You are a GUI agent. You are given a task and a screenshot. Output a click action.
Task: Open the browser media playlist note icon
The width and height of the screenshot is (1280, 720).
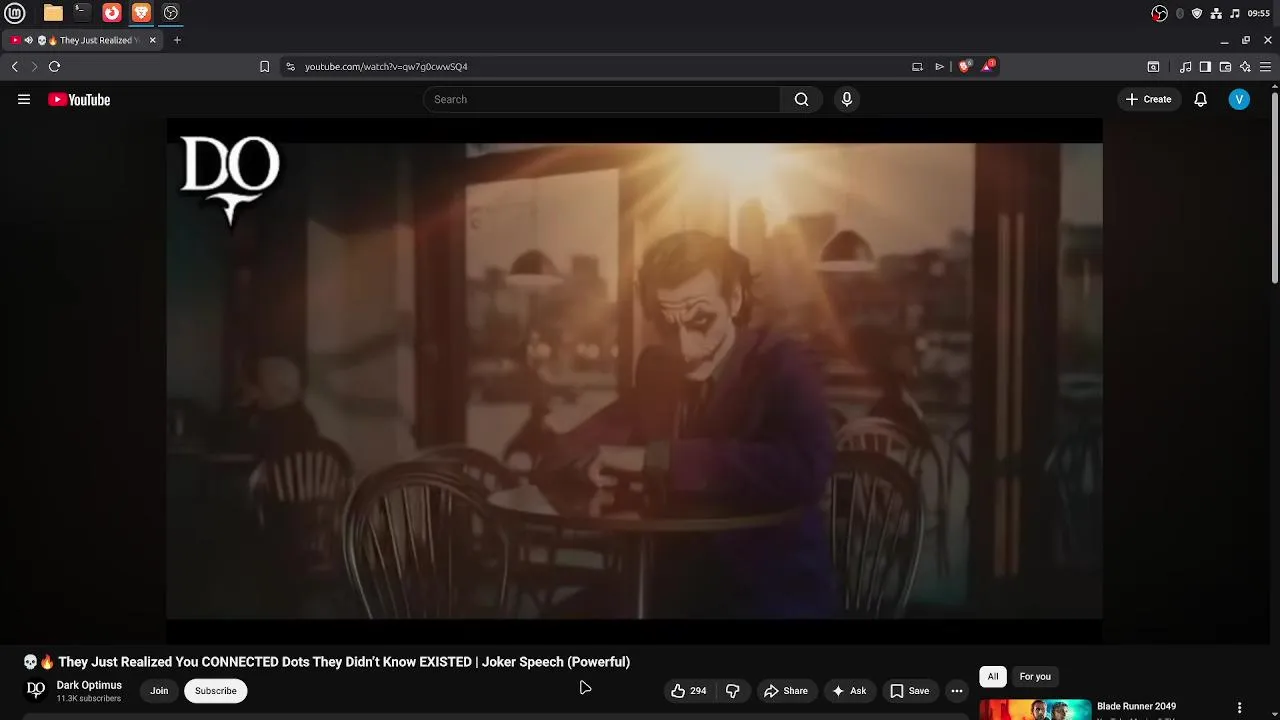point(1185,67)
